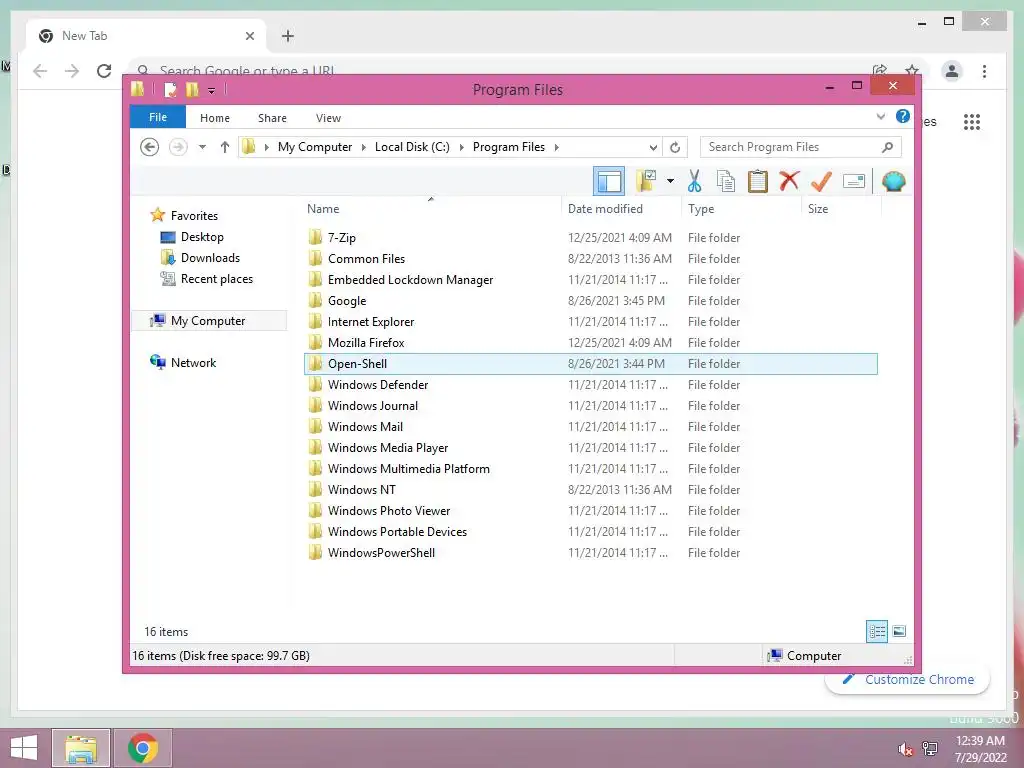
Task: Go up one folder level
Action: tap(225, 147)
